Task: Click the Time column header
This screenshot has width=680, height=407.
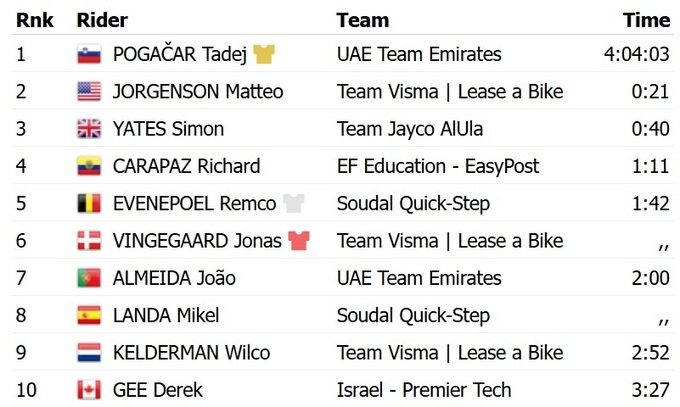Action: coord(646,20)
